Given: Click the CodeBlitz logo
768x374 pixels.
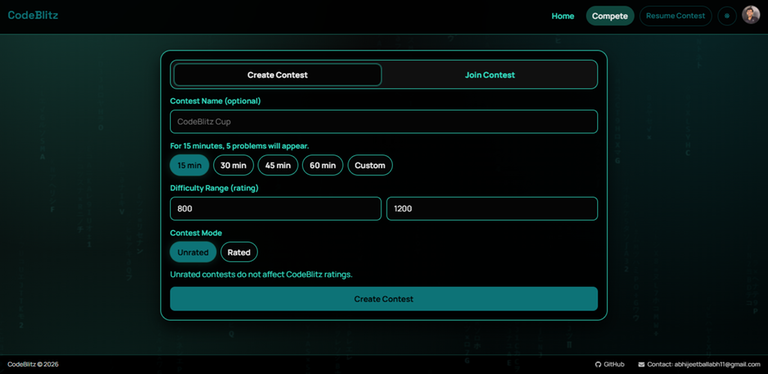Looking at the screenshot, I should coord(33,15).
